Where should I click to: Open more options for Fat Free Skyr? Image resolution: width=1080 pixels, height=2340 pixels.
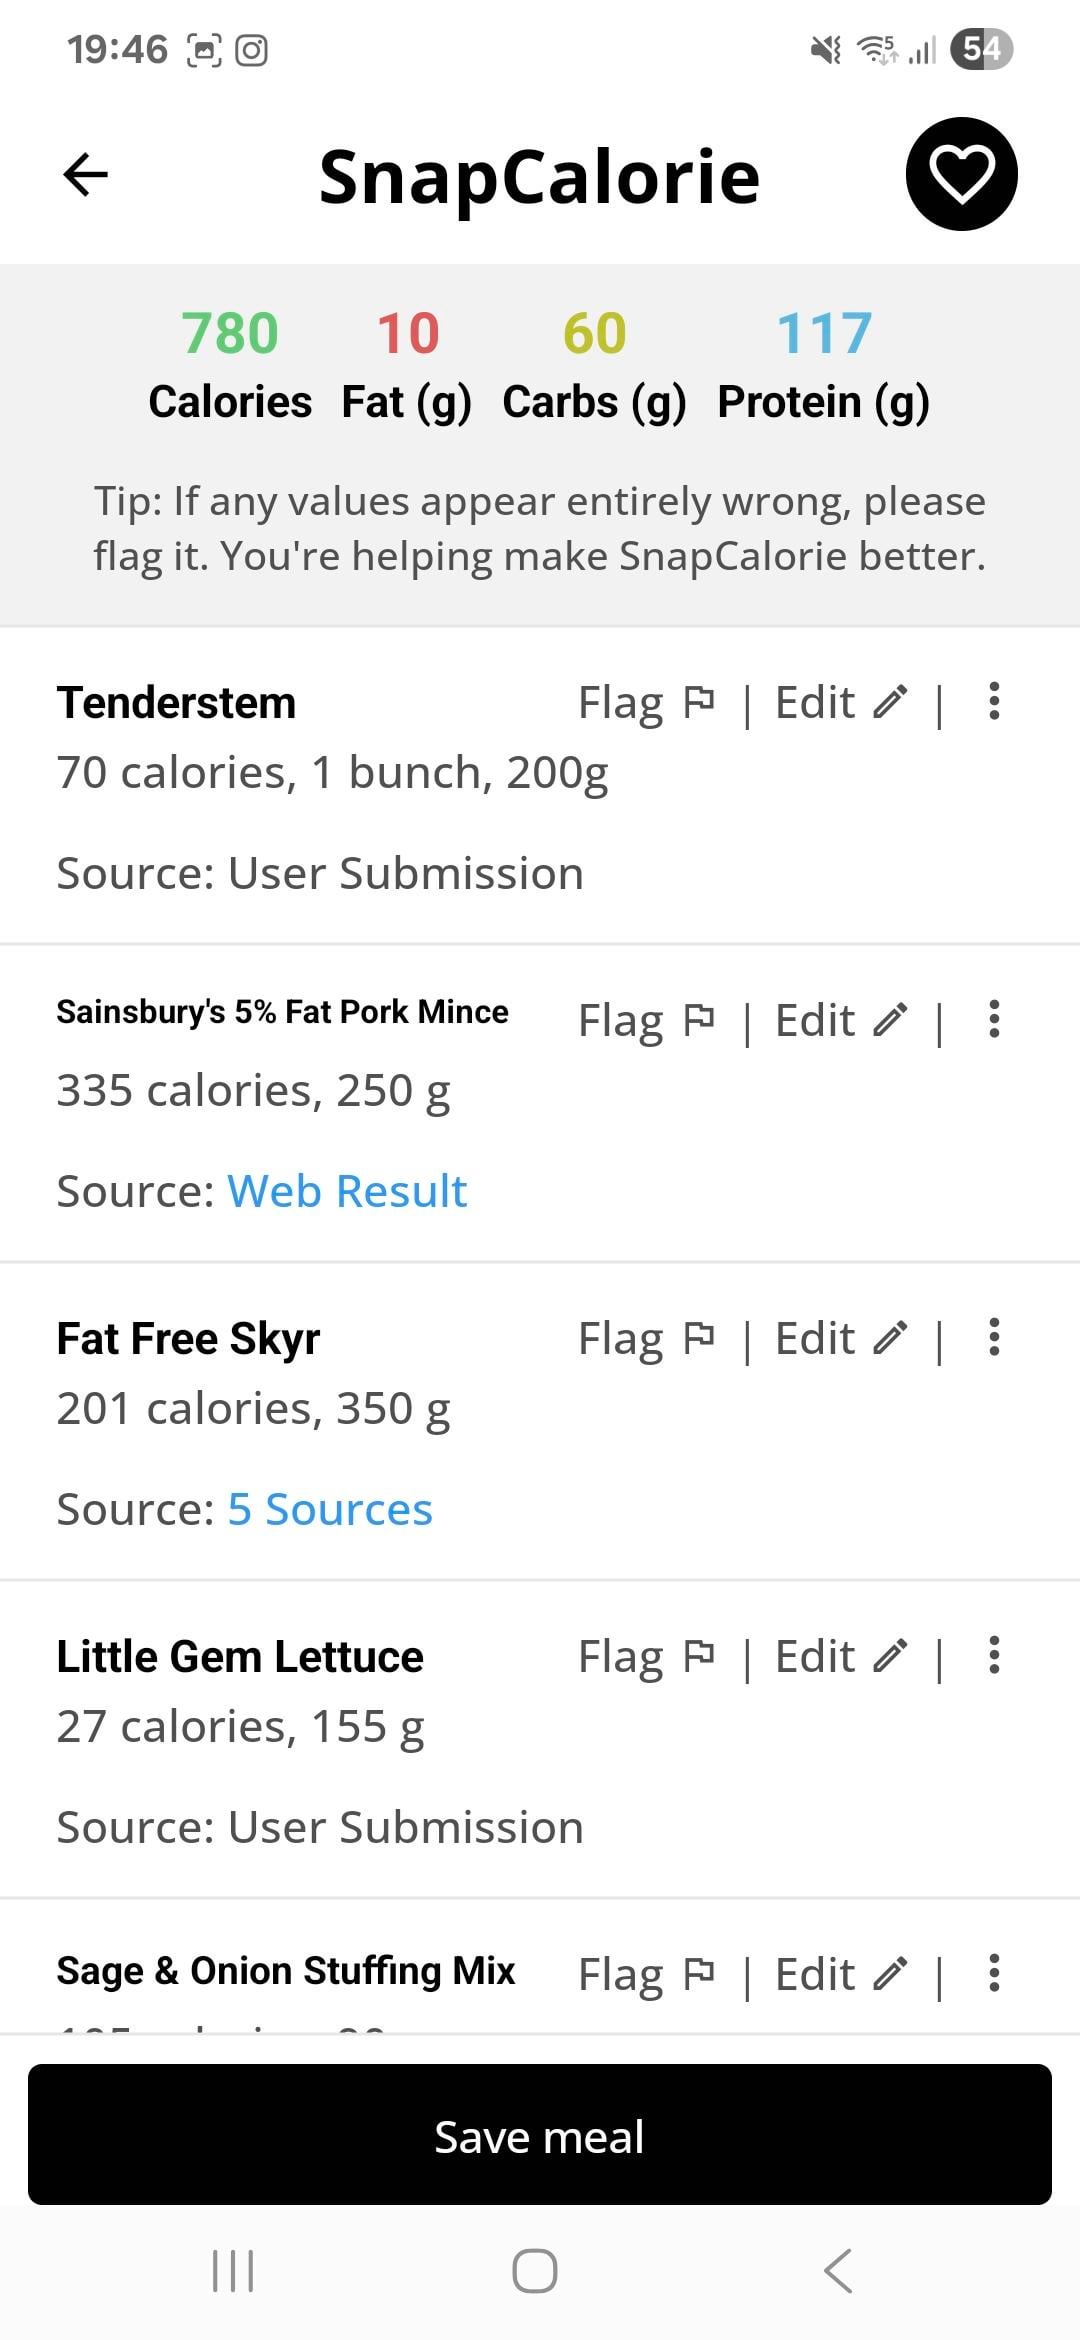point(993,1338)
